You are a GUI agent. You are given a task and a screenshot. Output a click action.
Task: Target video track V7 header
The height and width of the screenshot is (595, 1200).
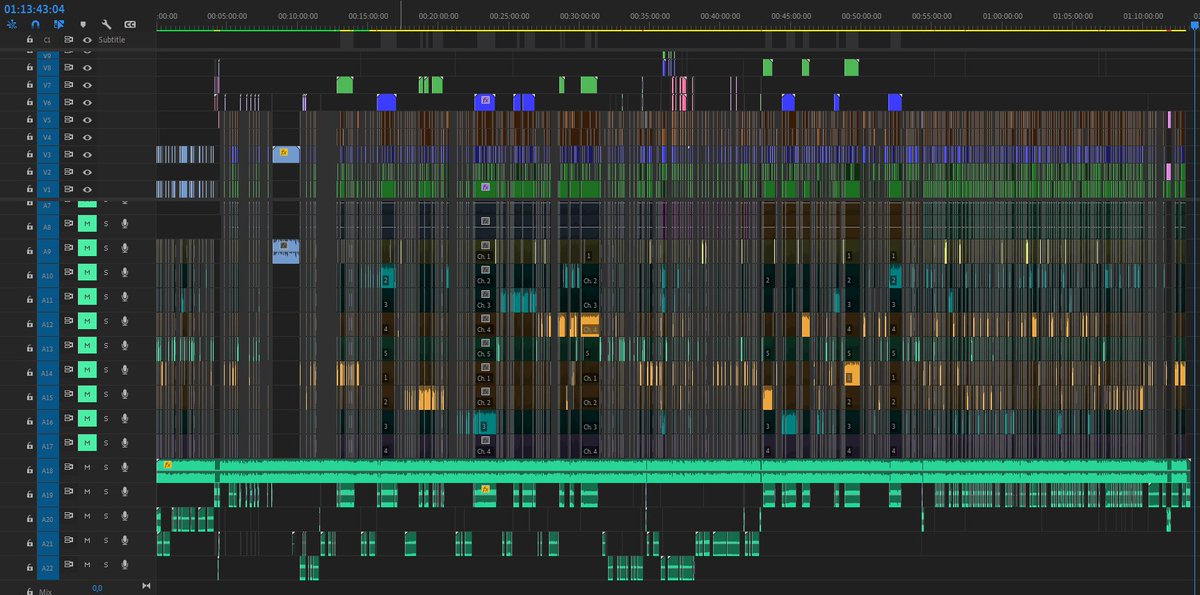[47, 85]
